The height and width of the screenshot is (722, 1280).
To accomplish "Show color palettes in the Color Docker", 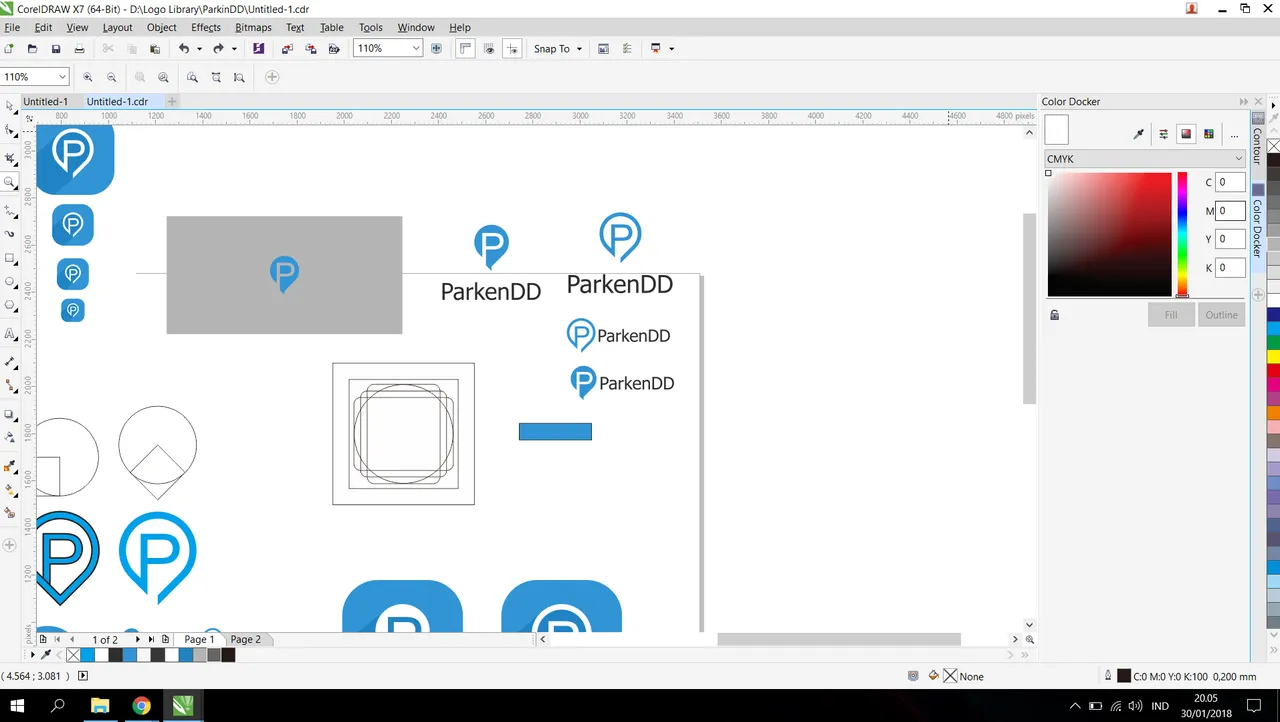I will click(1209, 134).
